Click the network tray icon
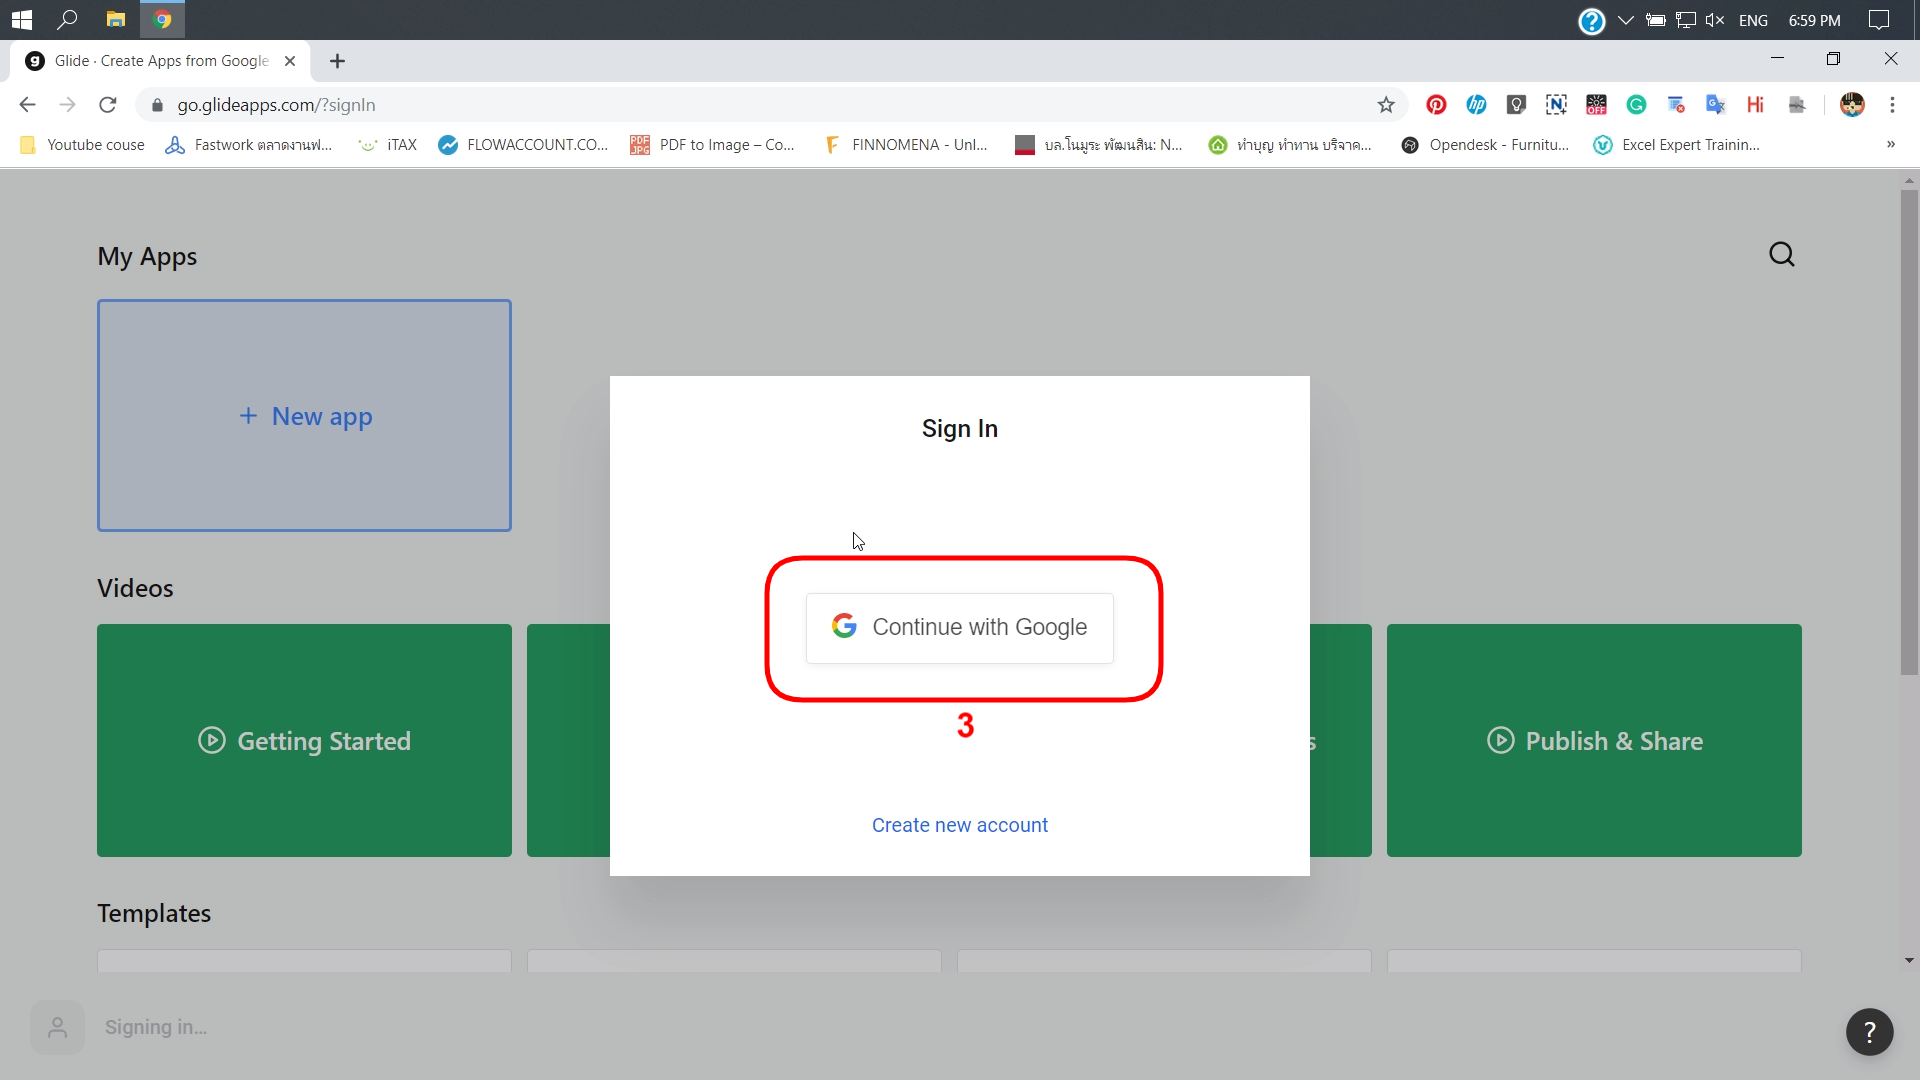This screenshot has width=1920, height=1080. pyautogui.click(x=1686, y=20)
